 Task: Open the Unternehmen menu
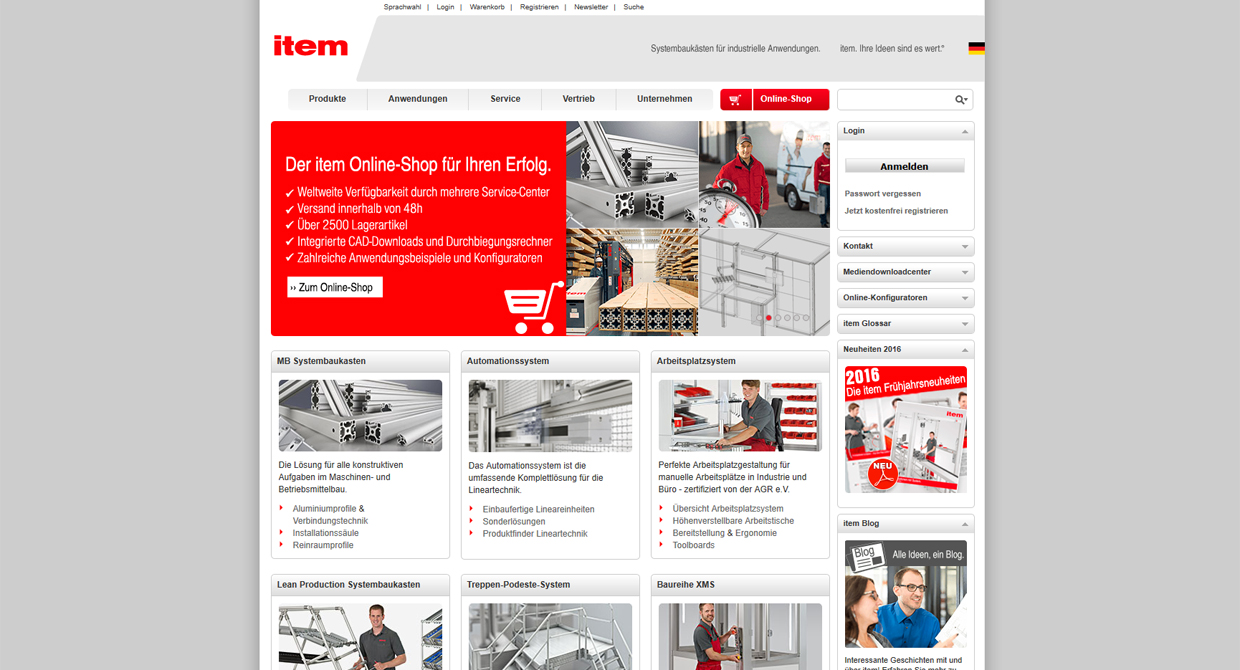coord(665,99)
